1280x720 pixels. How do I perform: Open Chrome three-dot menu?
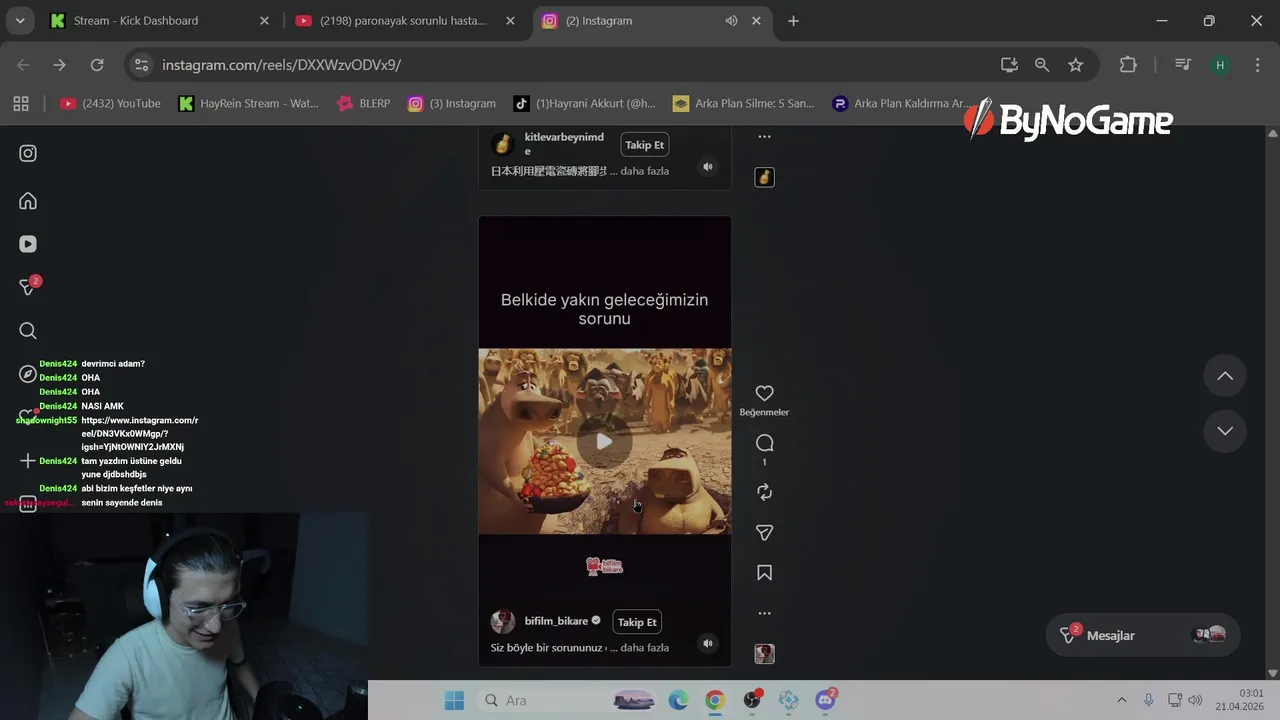click(x=1257, y=65)
